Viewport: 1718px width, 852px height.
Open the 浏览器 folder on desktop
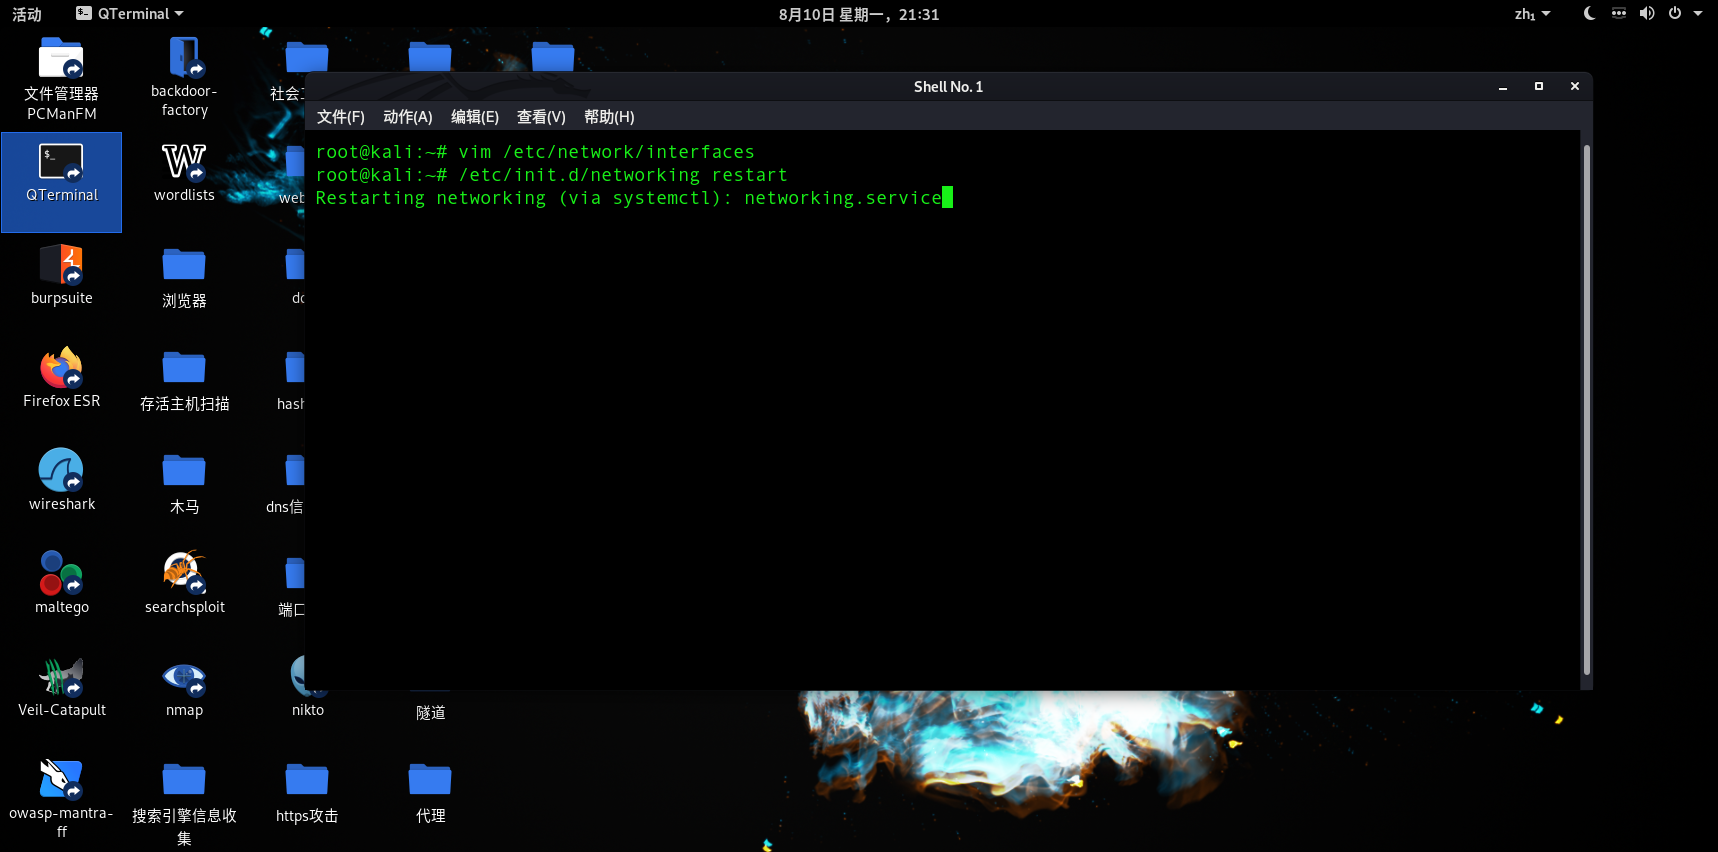point(184,278)
